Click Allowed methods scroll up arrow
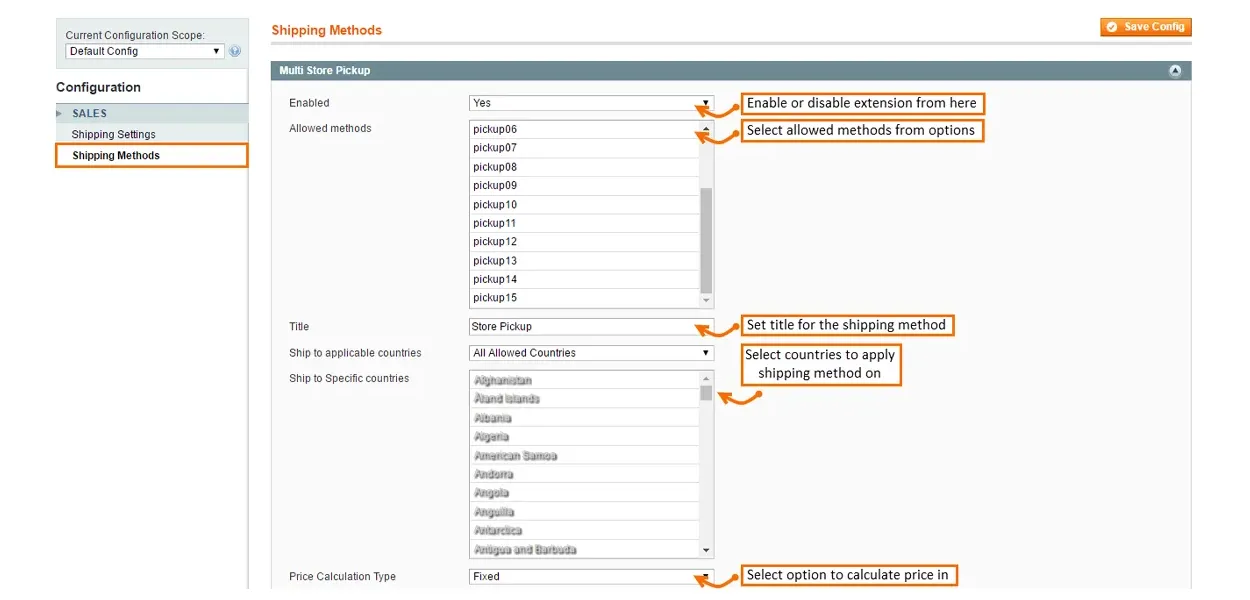Image resolution: width=1250 pixels, height=600 pixels. [x=706, y=129]
